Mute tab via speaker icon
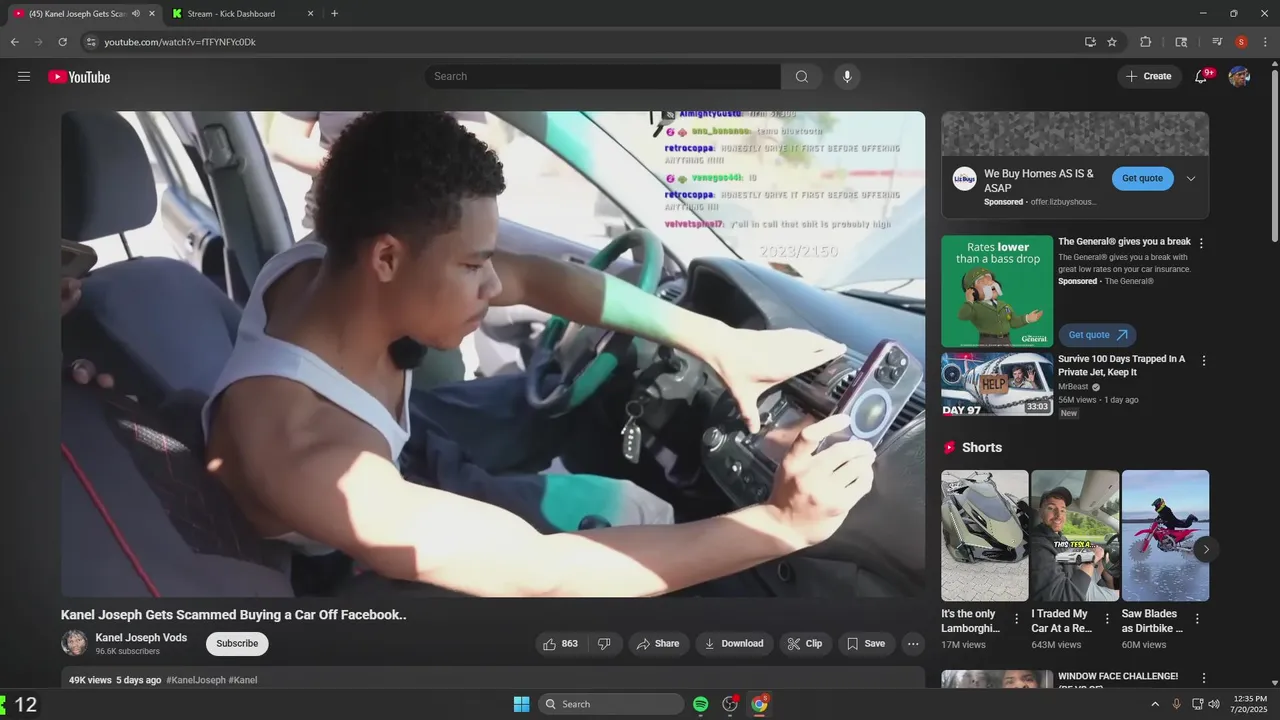Image resolution: width=1280 pixels, height=720 pixels. [136, 14]
